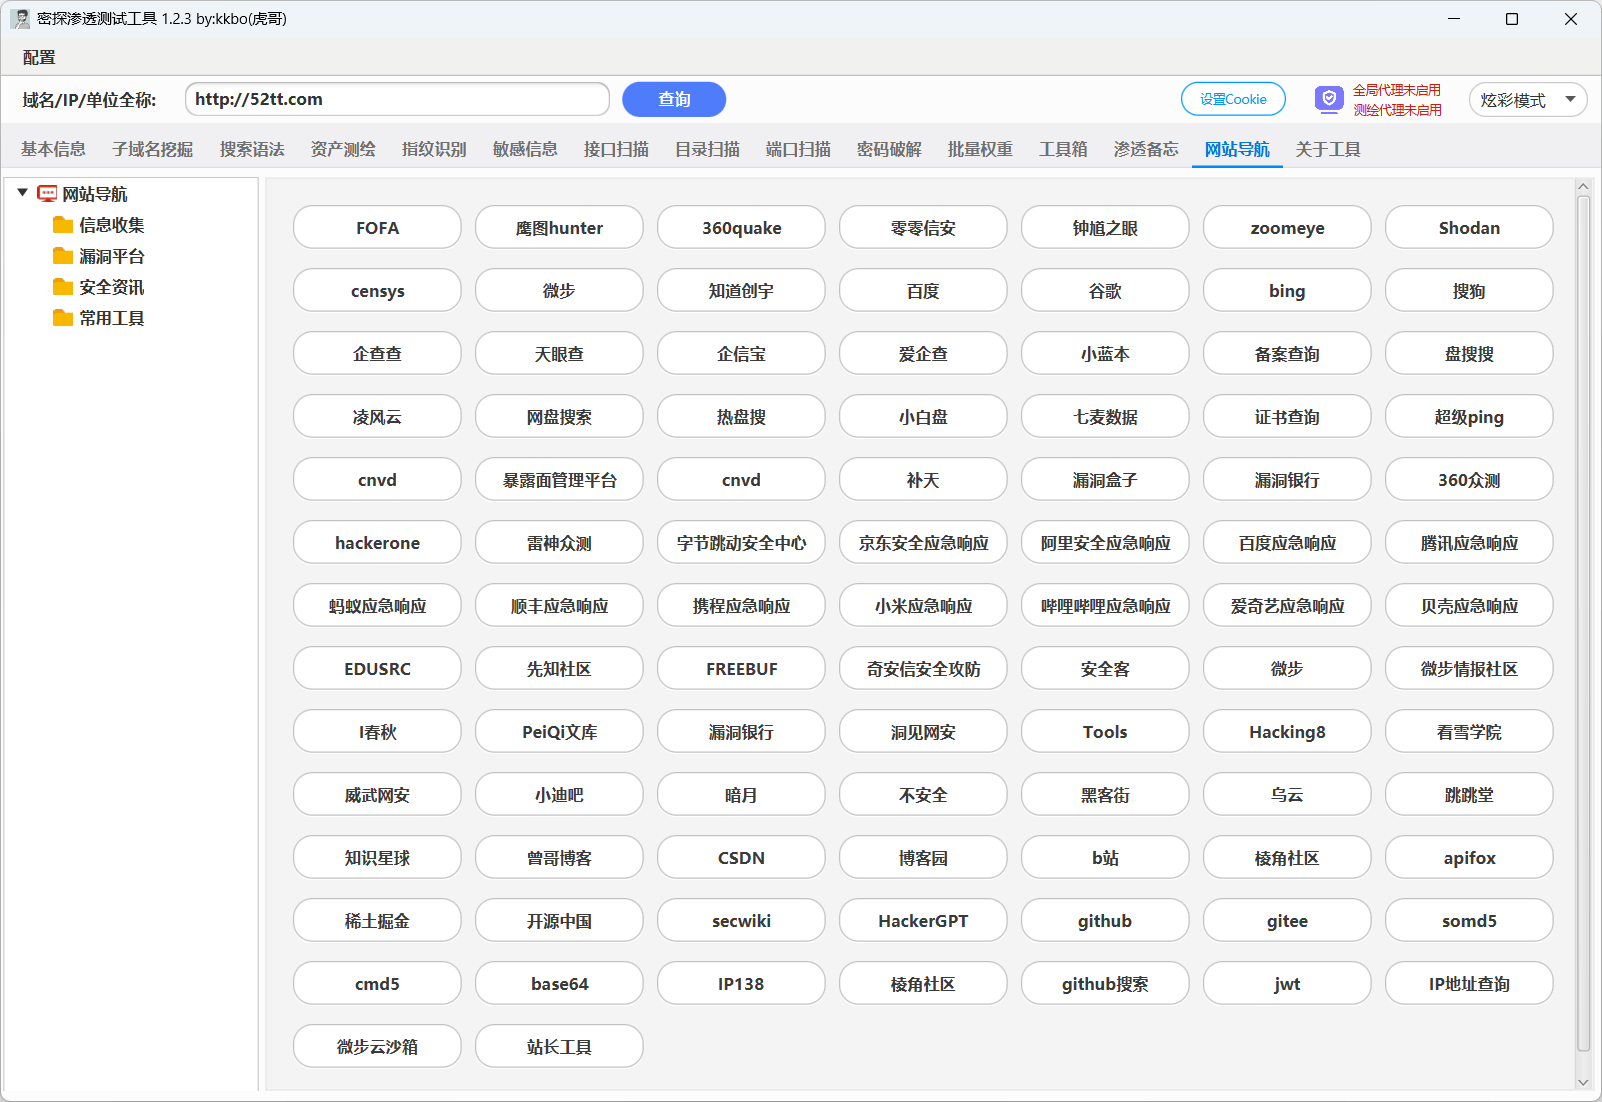Open the apifox button
Screen dimensions: 1602x1102
tap(1469, 857)
